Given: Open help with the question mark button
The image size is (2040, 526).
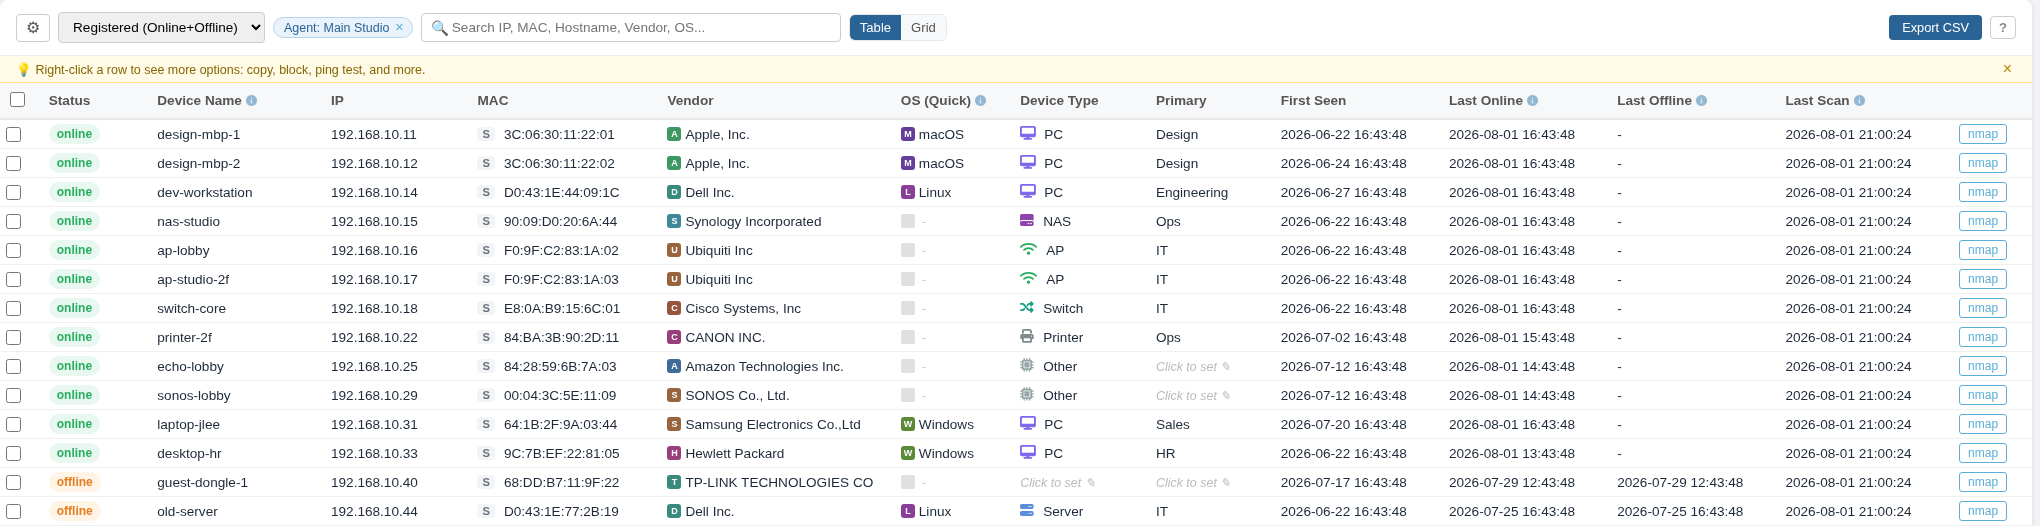Looking at the screenshot, I should pos(2002,28).
